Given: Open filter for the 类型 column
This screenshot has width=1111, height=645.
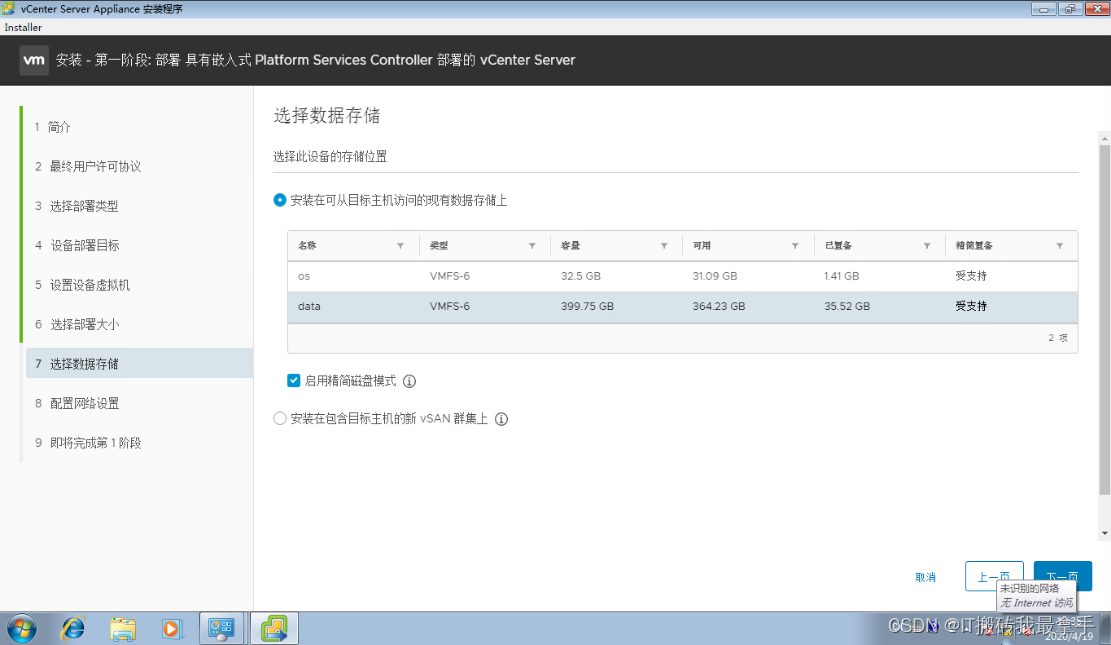Looking at the screenshot, I should point(532,246).
